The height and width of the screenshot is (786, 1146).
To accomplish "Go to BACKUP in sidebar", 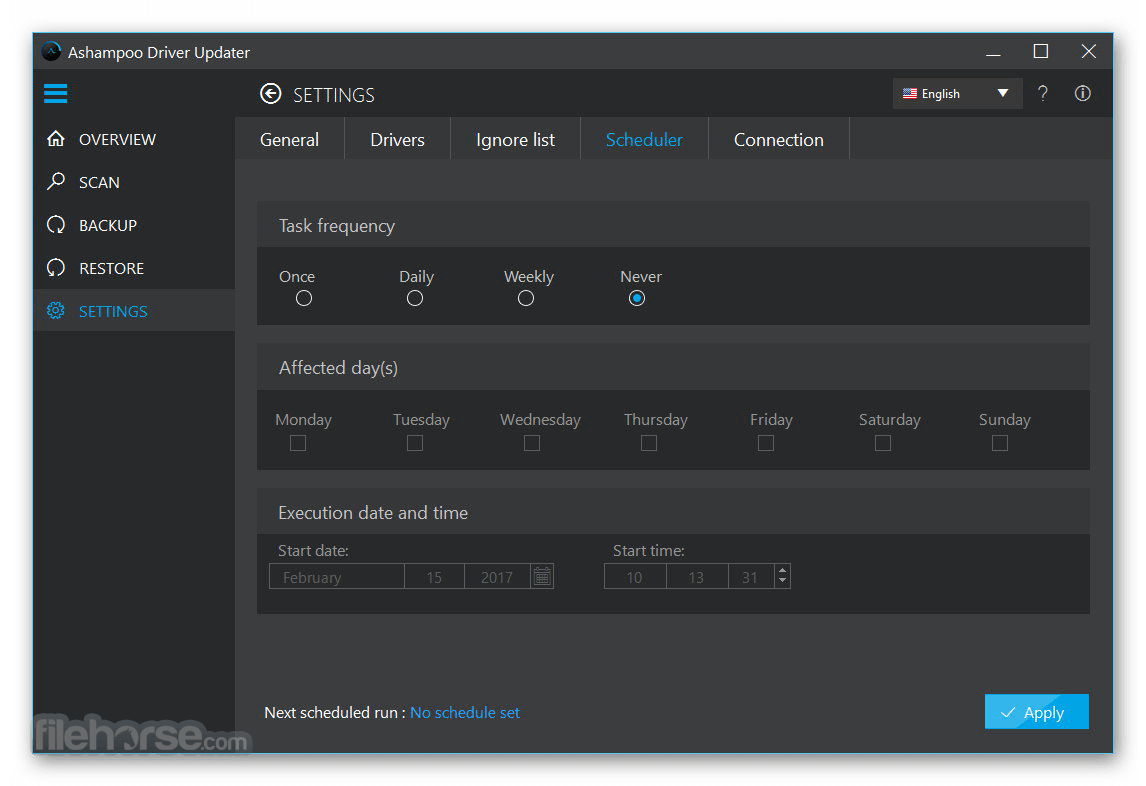I will 108,225.
